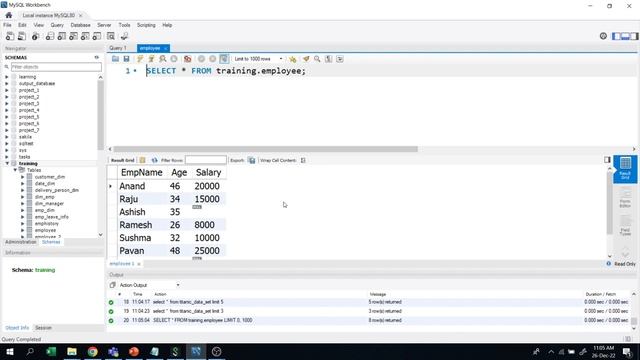
Task: Open the schema inspector toolbar icon
Action: click(x=36, y=36)
